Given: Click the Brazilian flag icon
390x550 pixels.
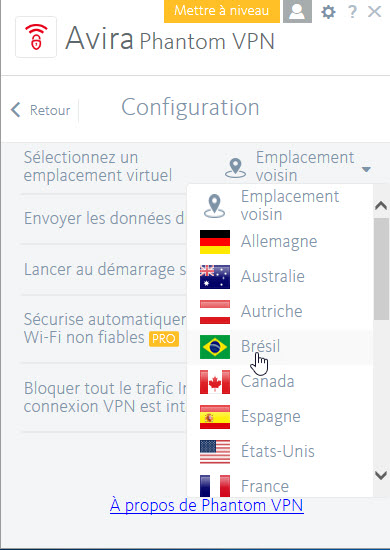Looking at the screenshot, I should tap(215, 347).
